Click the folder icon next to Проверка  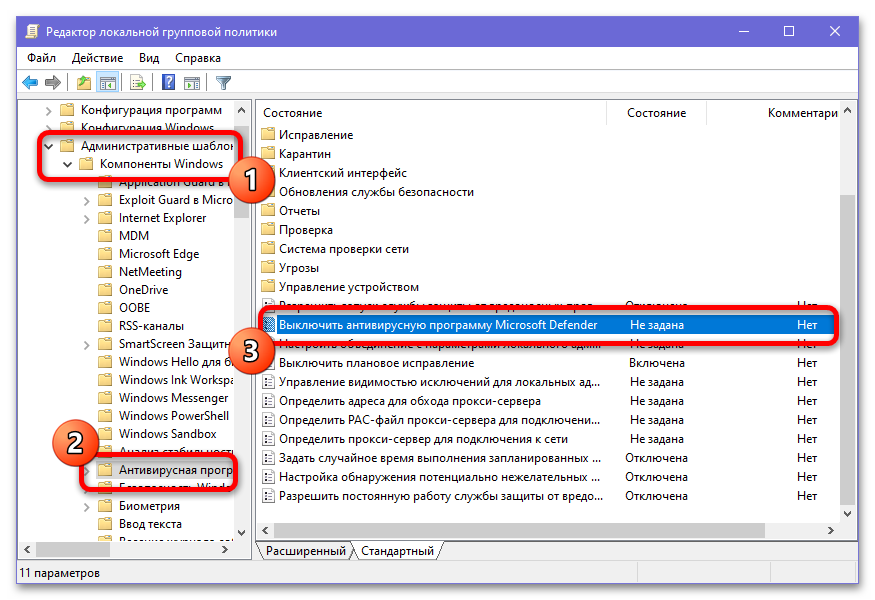[x=268, y=229]
